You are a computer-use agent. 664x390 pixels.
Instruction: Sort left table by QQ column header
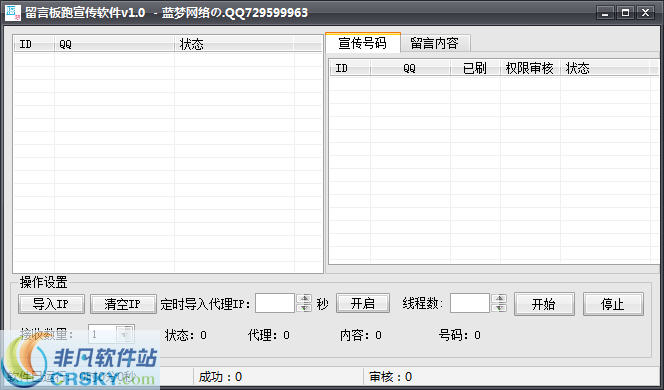pos(114,44)
